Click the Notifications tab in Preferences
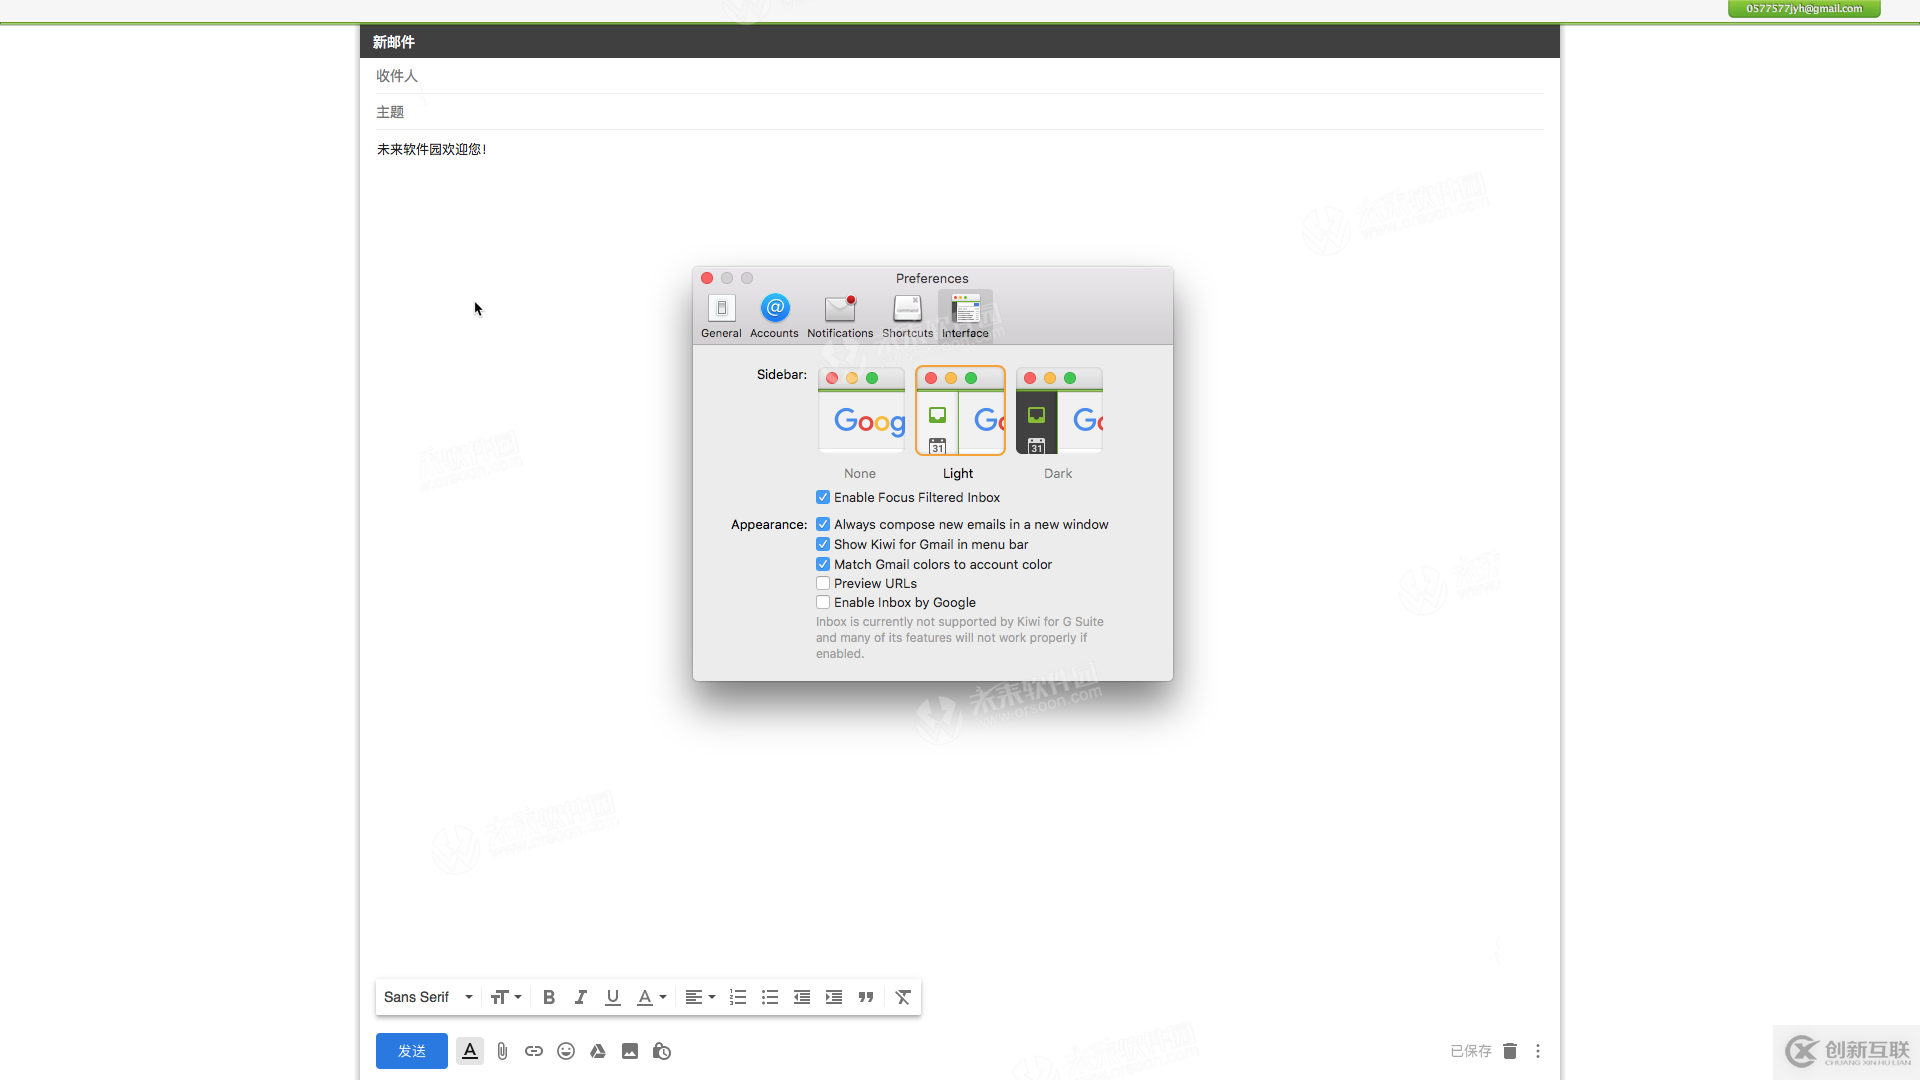 pyautogui.click(x=839, y=314)
